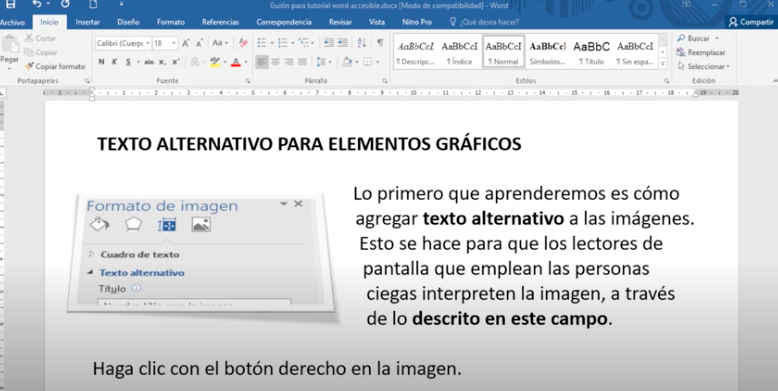Open Buscar to find text
778x391 pixels.
(x=694, y=38)
